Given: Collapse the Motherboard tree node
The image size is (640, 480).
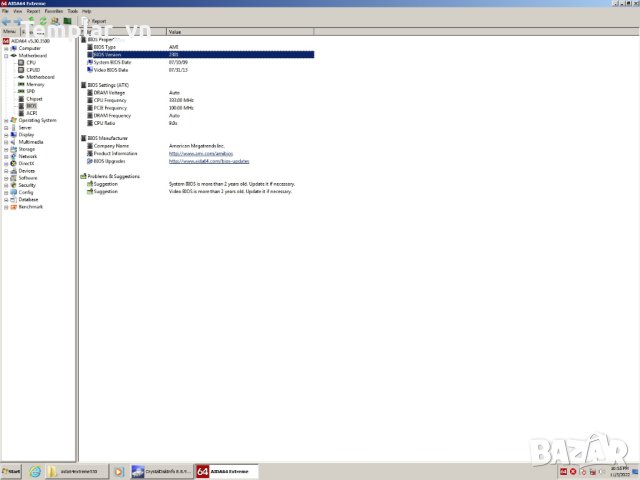Looking at the screenshot, I should coord(6,55).
